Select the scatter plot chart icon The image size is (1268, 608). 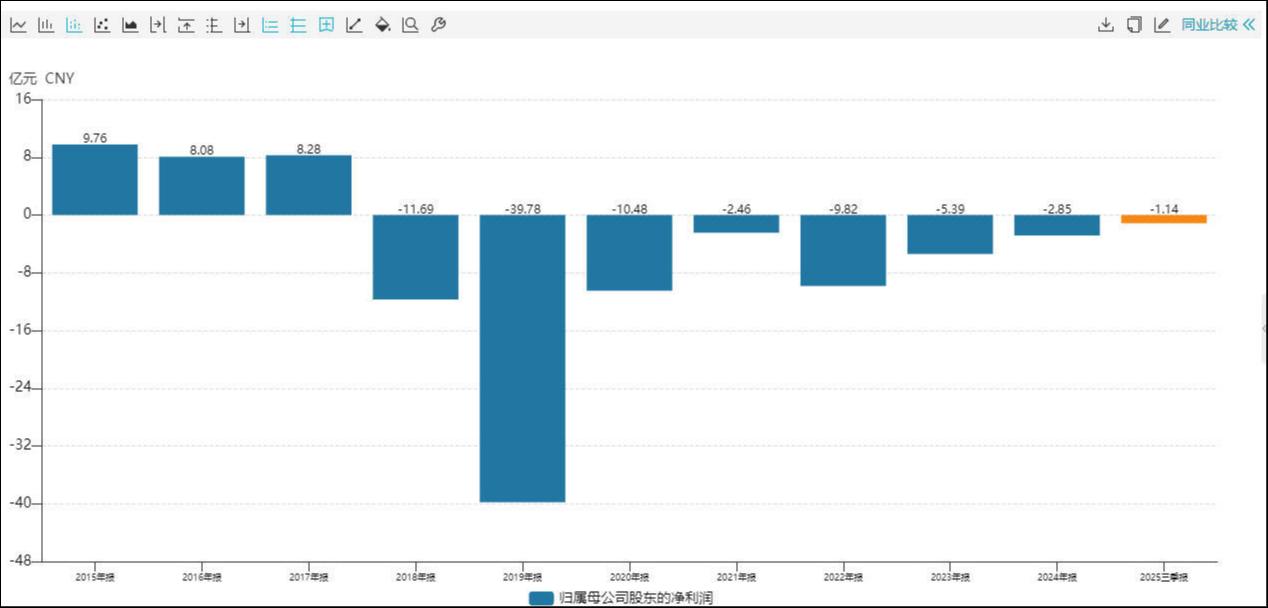102,25
